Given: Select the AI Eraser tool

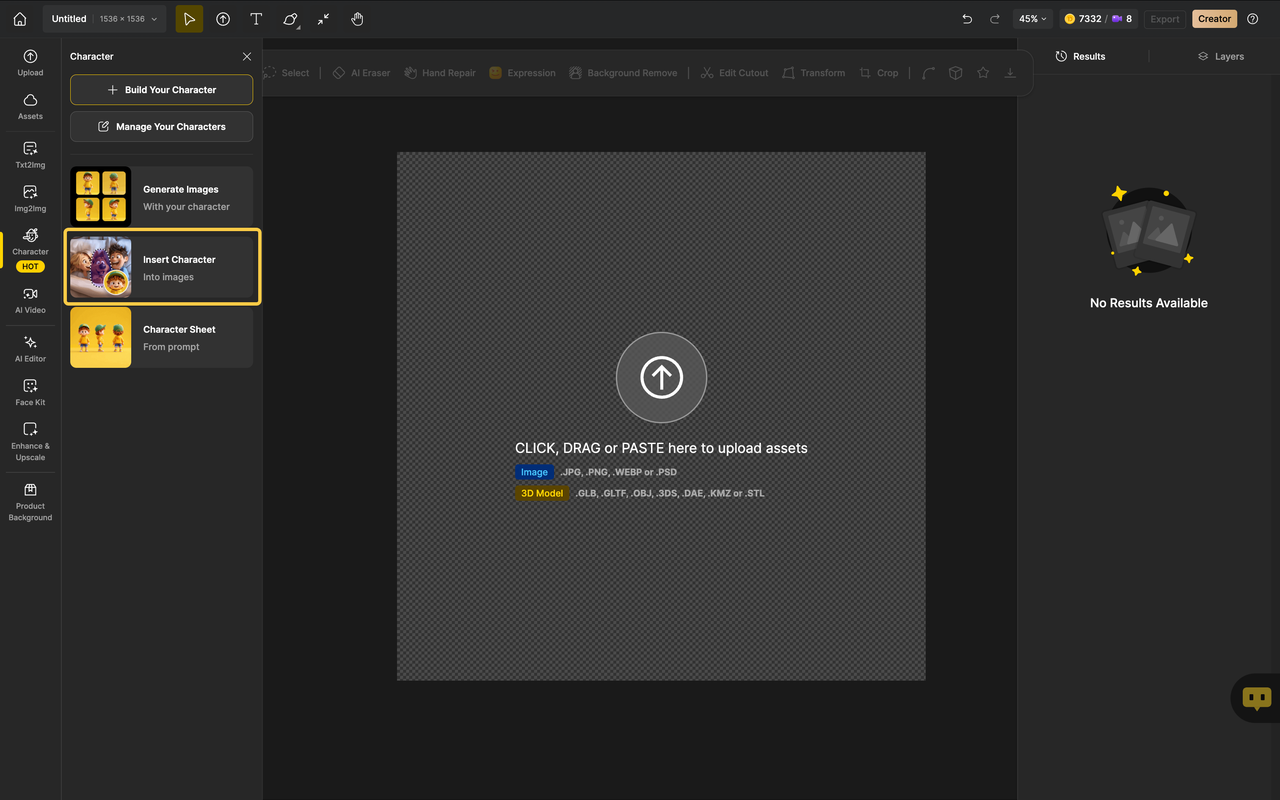Looking at the screenshot, I should click(x=361, y=72).
